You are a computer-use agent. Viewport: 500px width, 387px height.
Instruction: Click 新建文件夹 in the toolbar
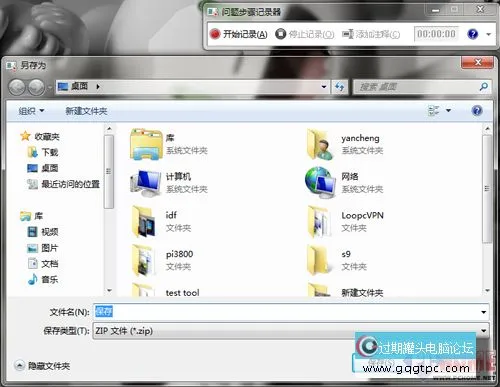click(86, 111)
